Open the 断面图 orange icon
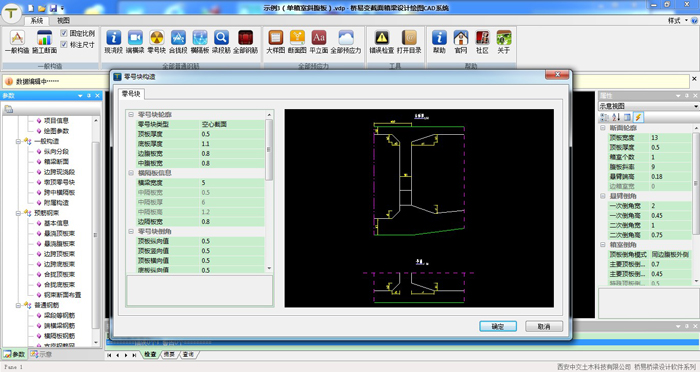 click(297, 38)
